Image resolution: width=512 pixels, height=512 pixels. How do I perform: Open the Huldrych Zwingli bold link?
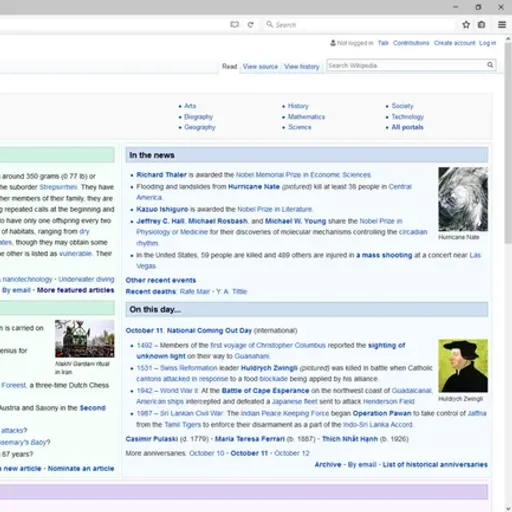[x=269, y=368]
